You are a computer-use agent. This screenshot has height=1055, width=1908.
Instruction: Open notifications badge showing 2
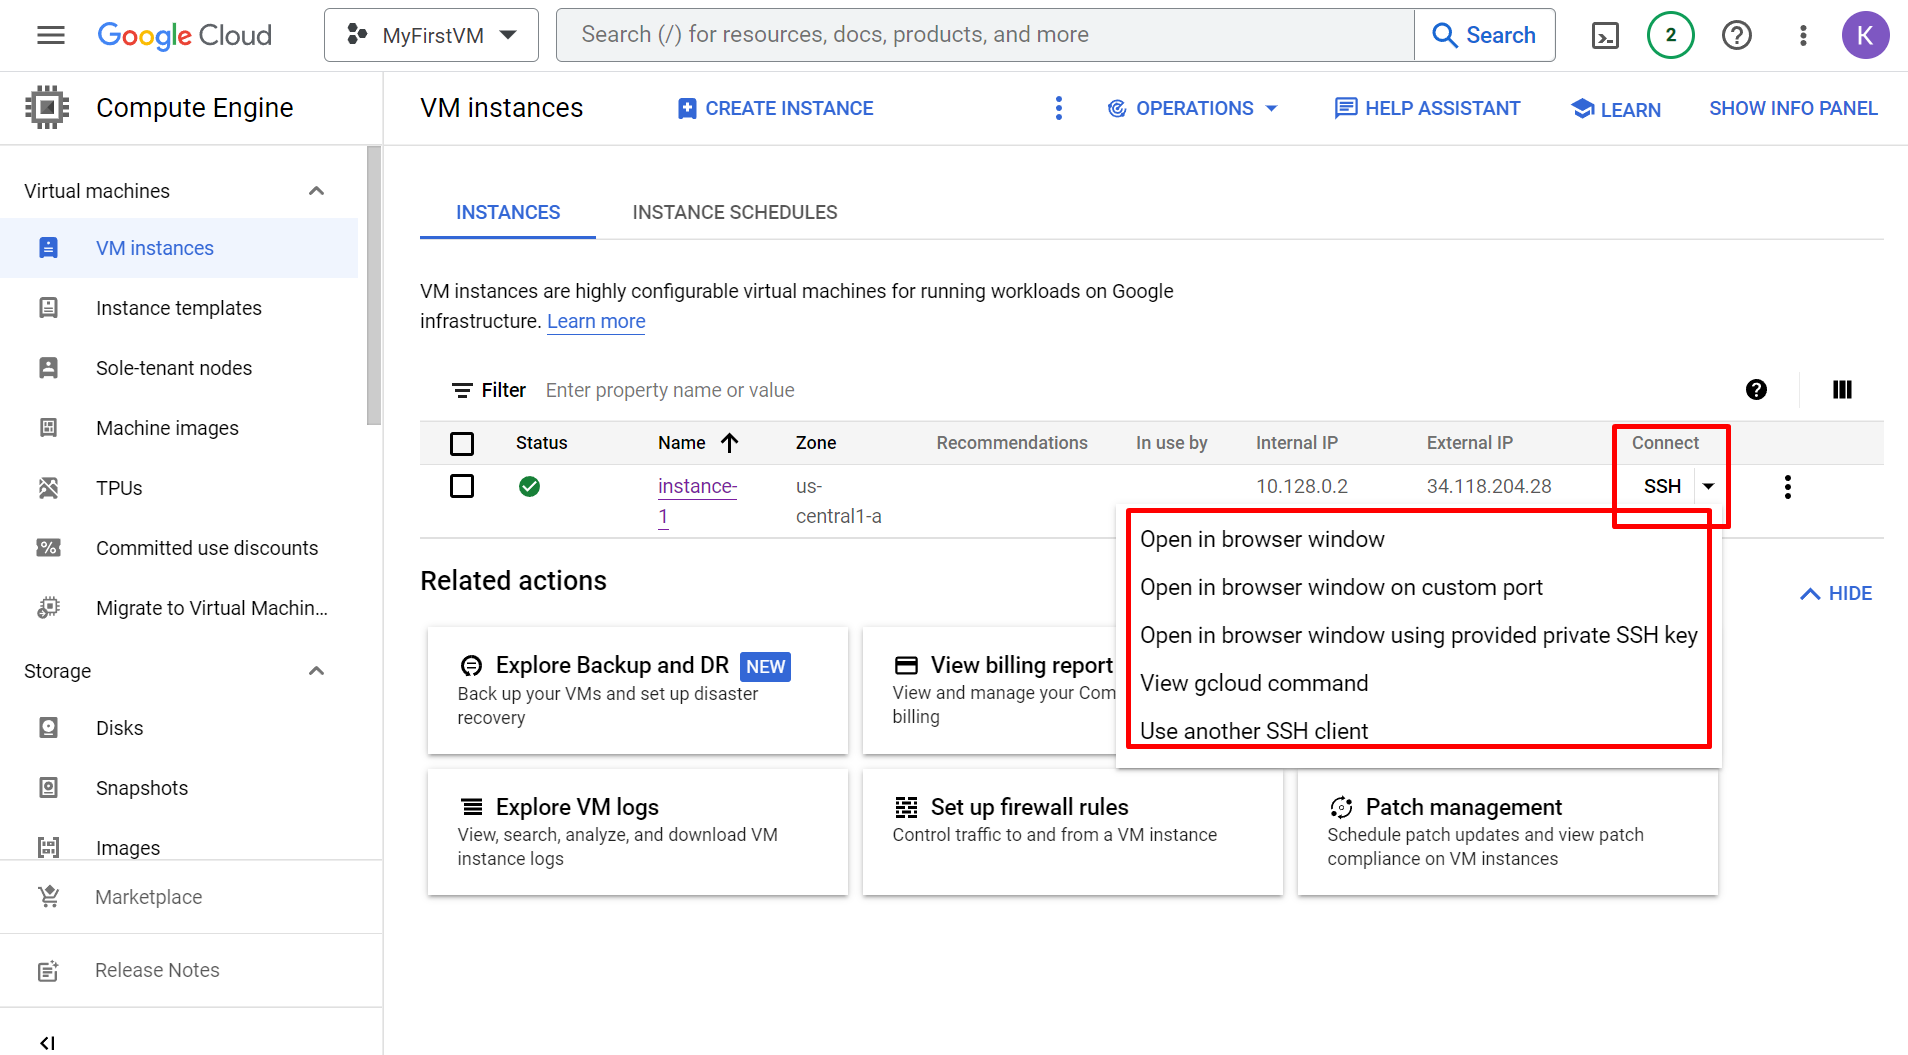1670,35
